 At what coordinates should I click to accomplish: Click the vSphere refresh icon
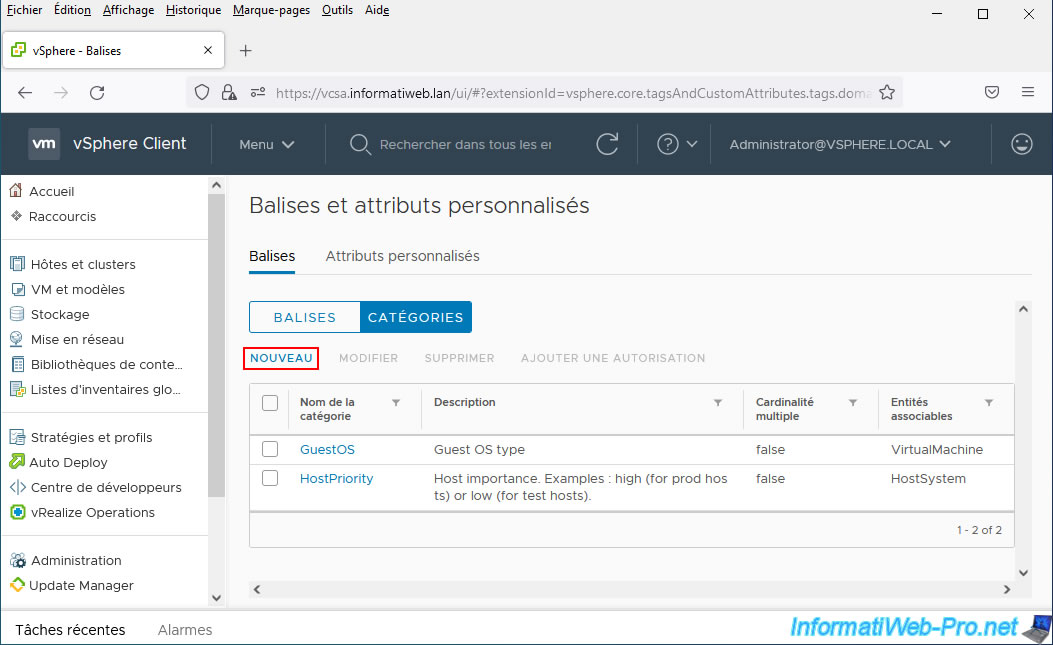point(607,144)
